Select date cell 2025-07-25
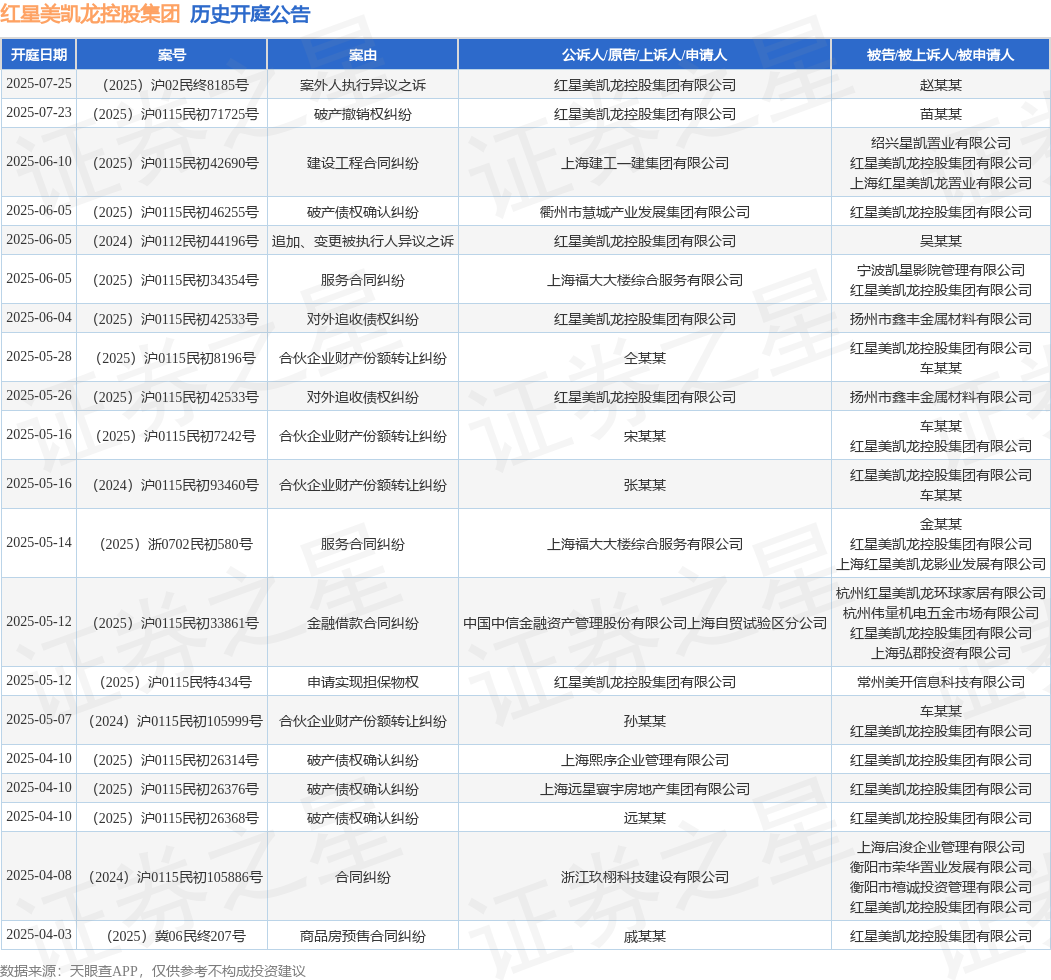The image size is (1051, 980). pos(39,83)
